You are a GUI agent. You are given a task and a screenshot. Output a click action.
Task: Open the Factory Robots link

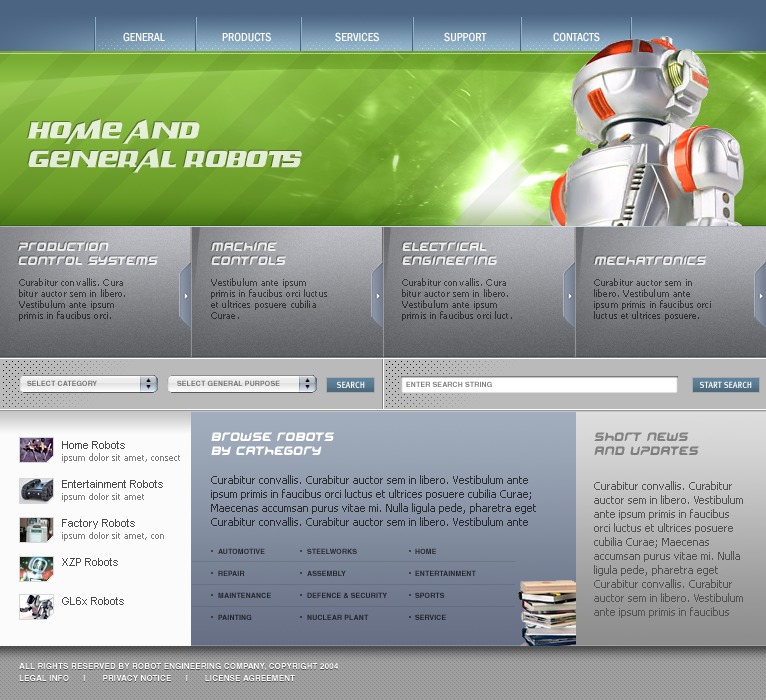click(x=98, y=523)
